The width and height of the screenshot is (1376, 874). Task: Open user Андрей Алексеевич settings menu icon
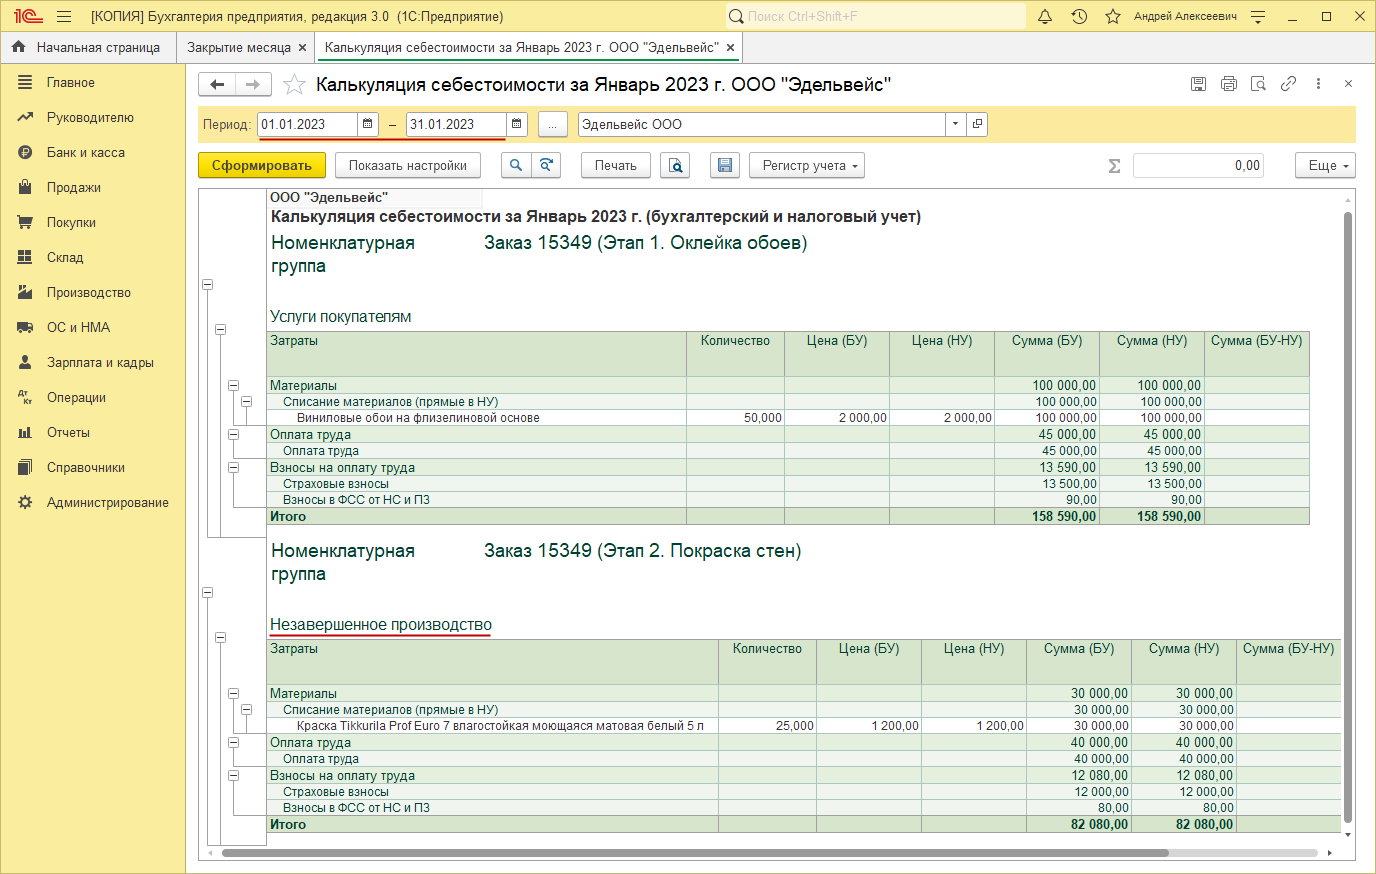click(1259, 16)
